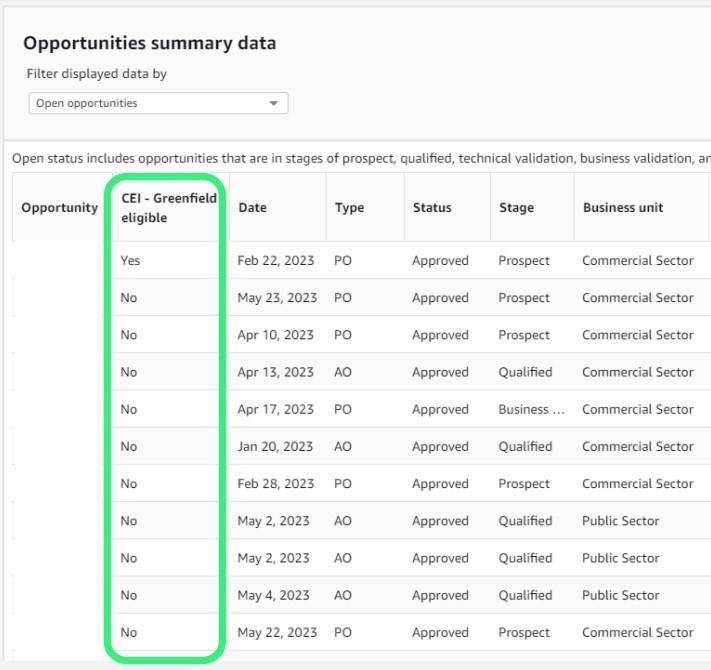Click the filter dropdown arrow icon
Viewport: 711px width, 670px height.
[x=274, y=103]
